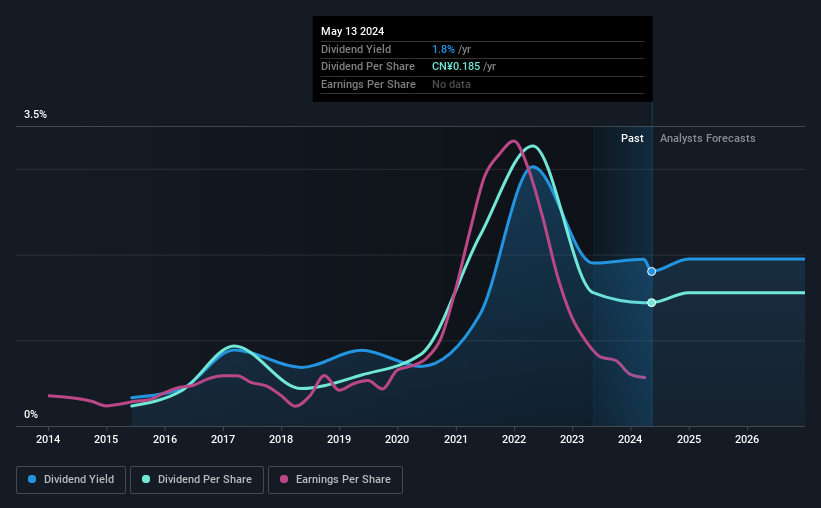The height and width of the screenshot is (508, 821).
Task: Click the tooltip Earnings Per Share row label
Action: 368,84
